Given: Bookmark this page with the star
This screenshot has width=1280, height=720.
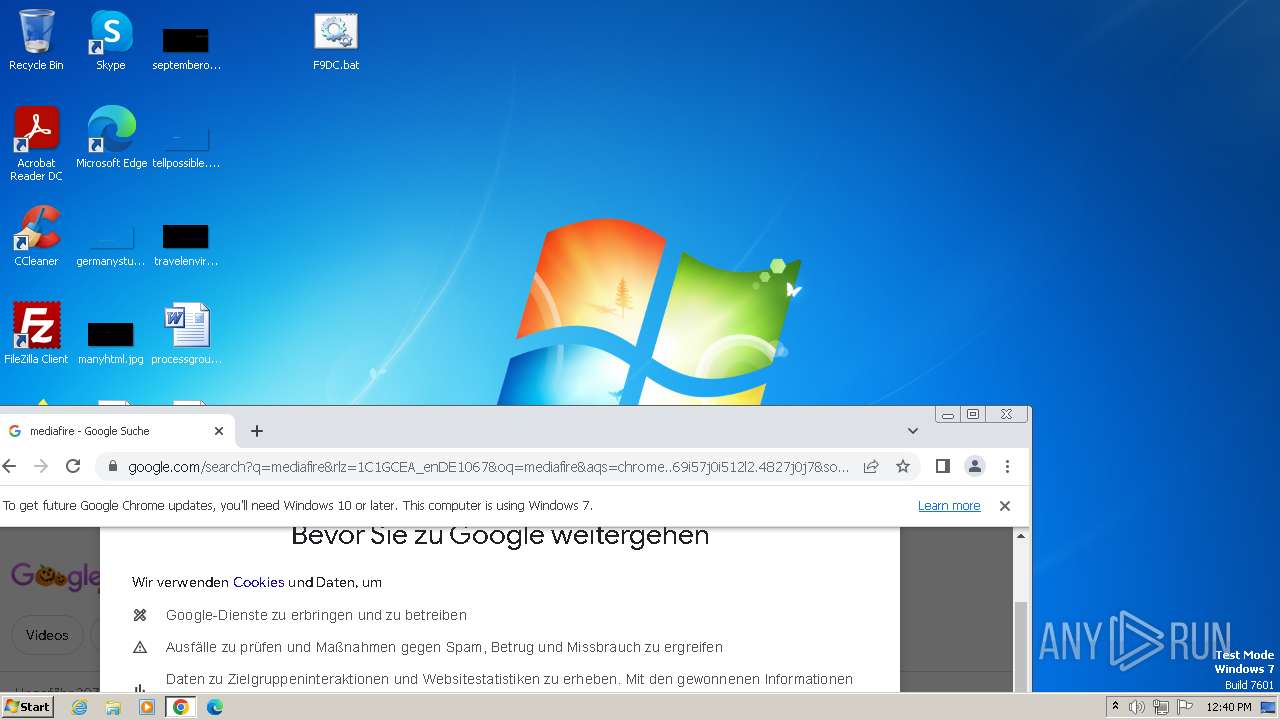Looking at the screenshot, I should pos(903,466).
